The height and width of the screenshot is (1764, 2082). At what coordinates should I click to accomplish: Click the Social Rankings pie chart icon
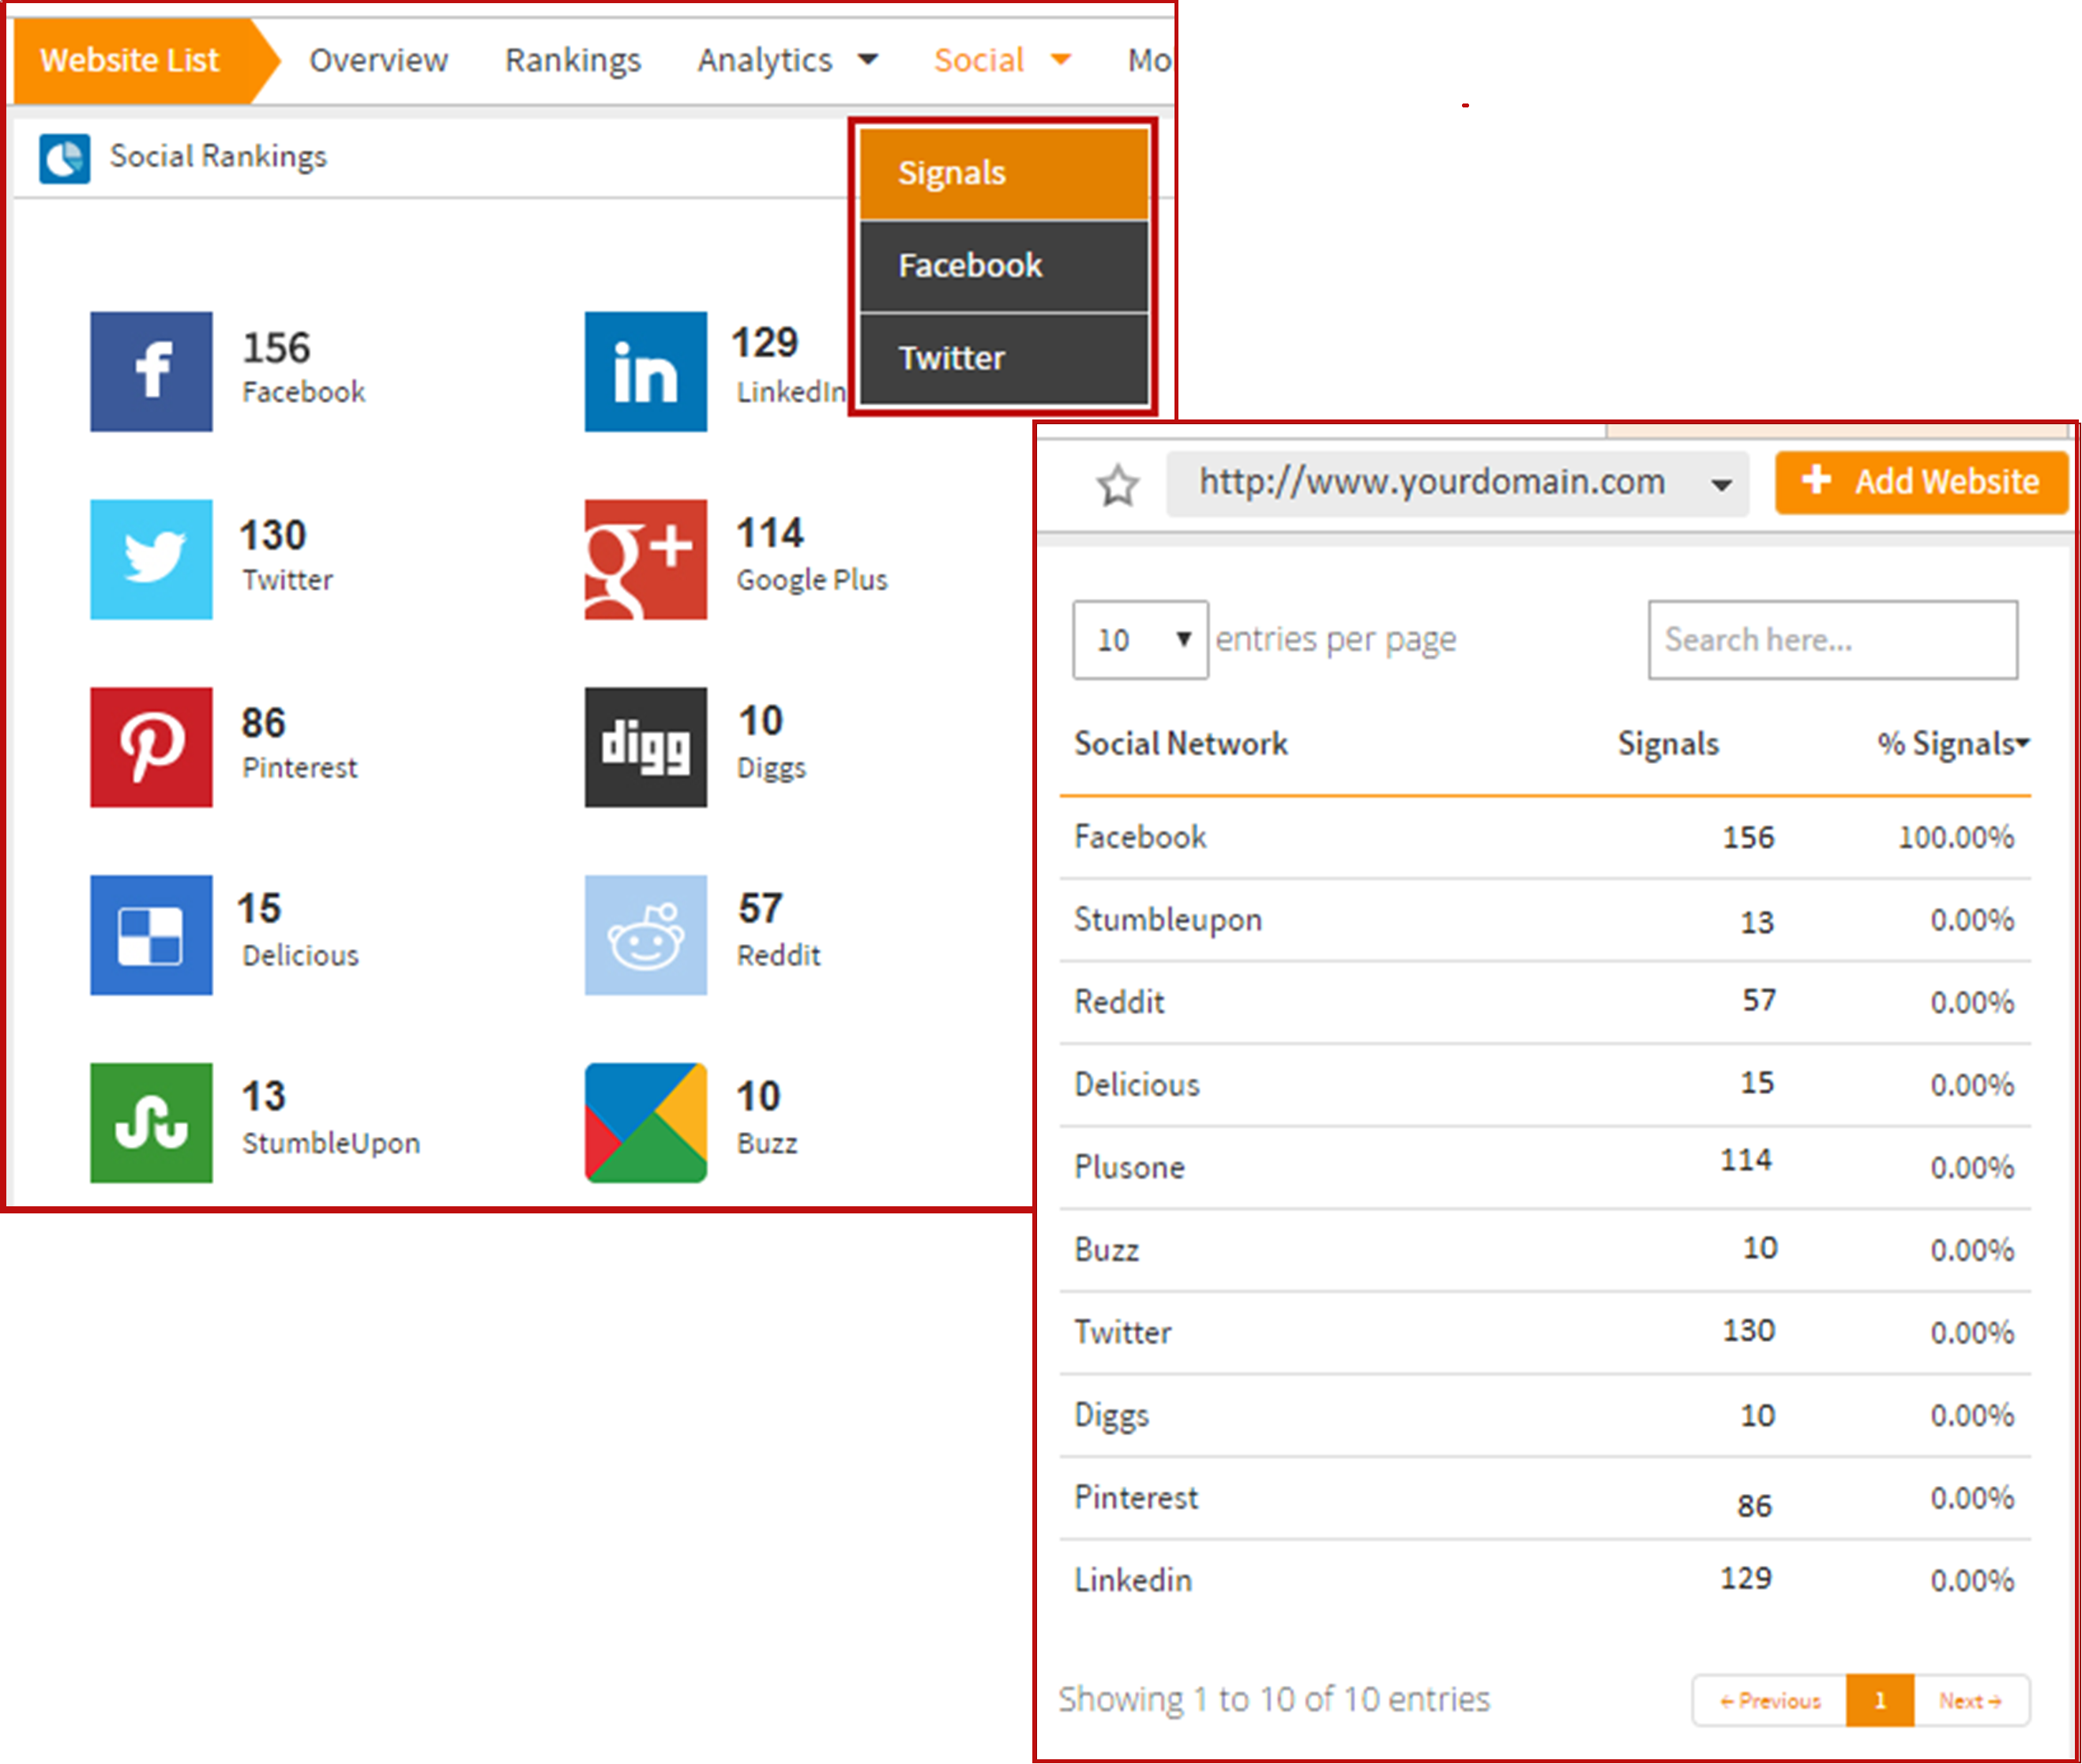coord(65,159)
